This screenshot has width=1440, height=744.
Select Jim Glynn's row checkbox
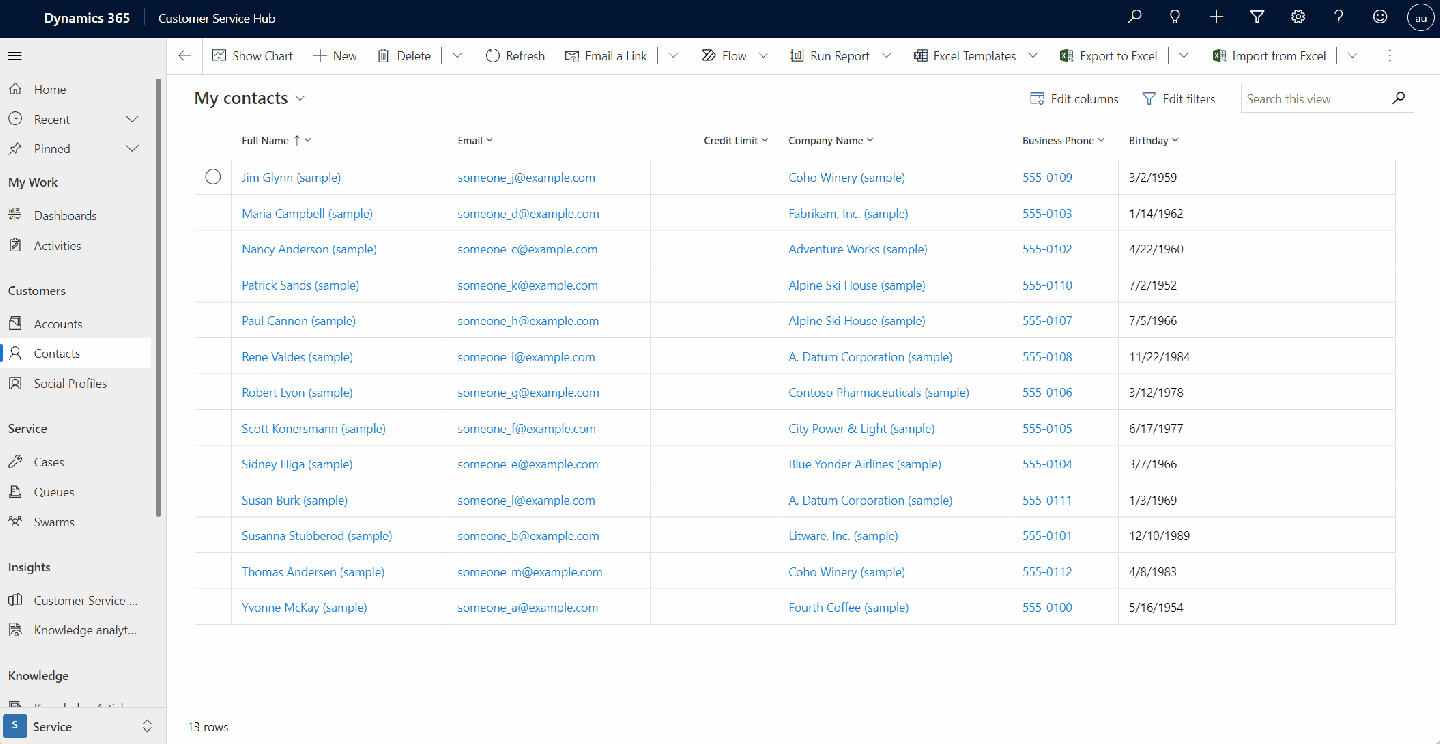tap(213, 176)
